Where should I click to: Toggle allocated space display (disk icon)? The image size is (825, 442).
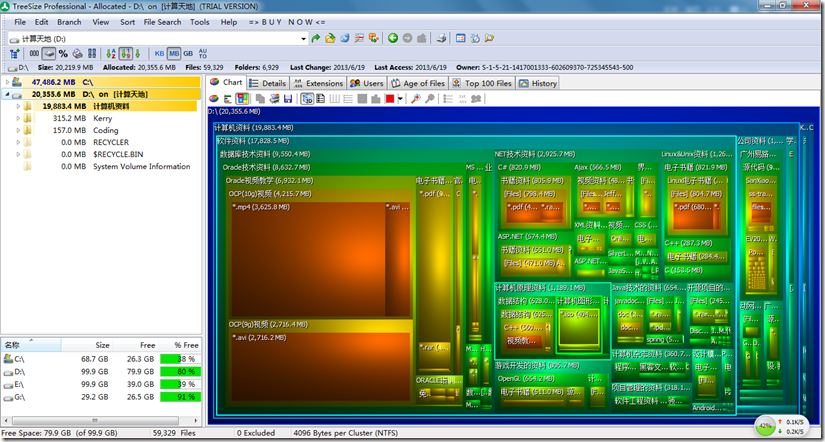coord(49,53)
